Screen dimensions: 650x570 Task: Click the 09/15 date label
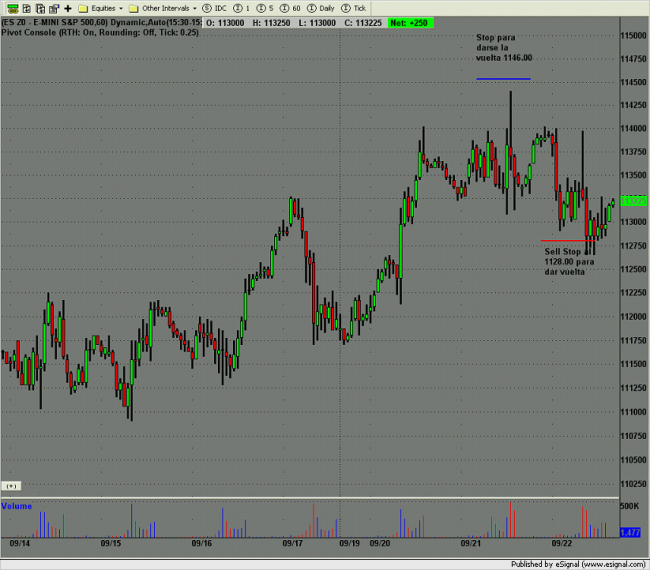coord(111,543)
